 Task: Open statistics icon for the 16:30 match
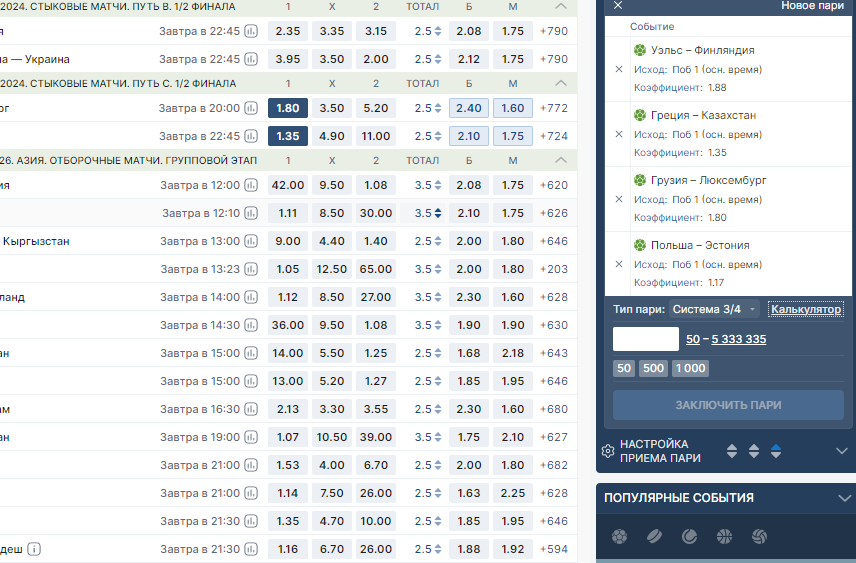tap(251, 409)
